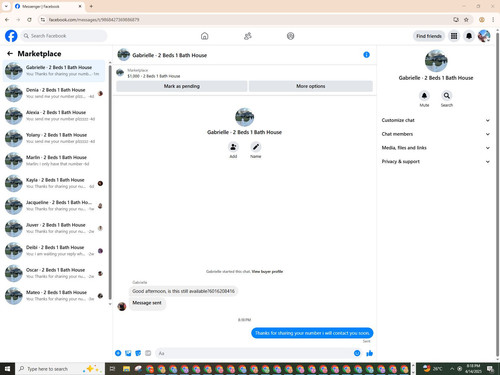Viewport: 500px width, 375px height.
Task: Open Jacqueline - 2 Beds conversation
Action: coord(54,206)
